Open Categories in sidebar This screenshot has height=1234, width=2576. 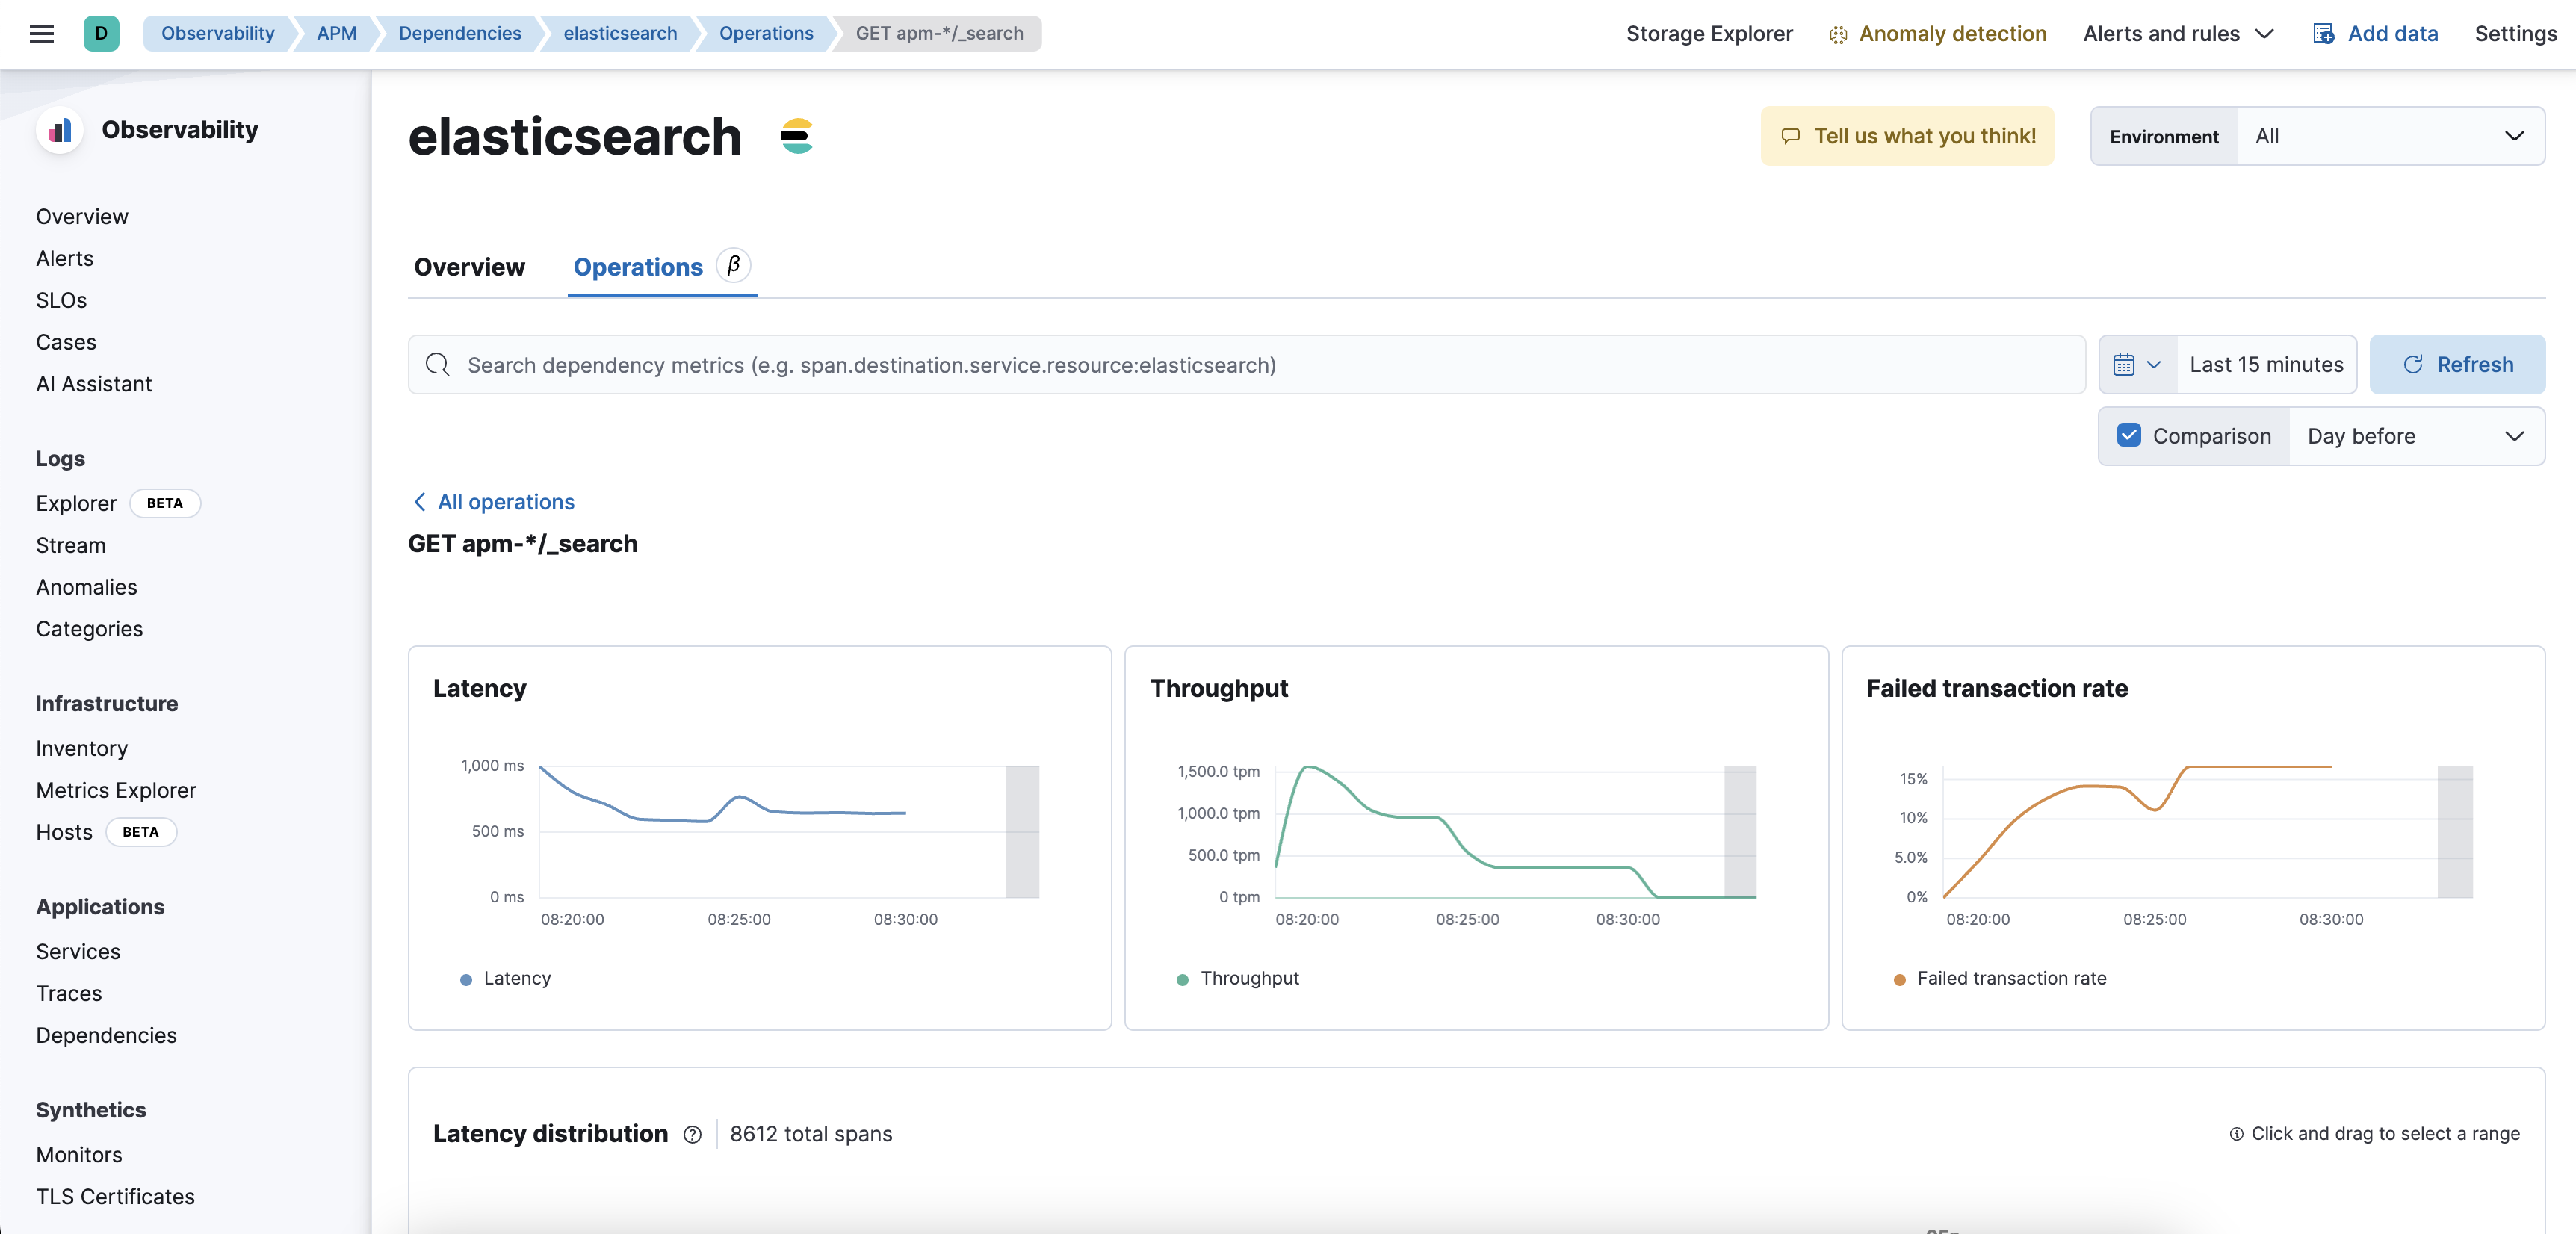click(x=89, y=630)
